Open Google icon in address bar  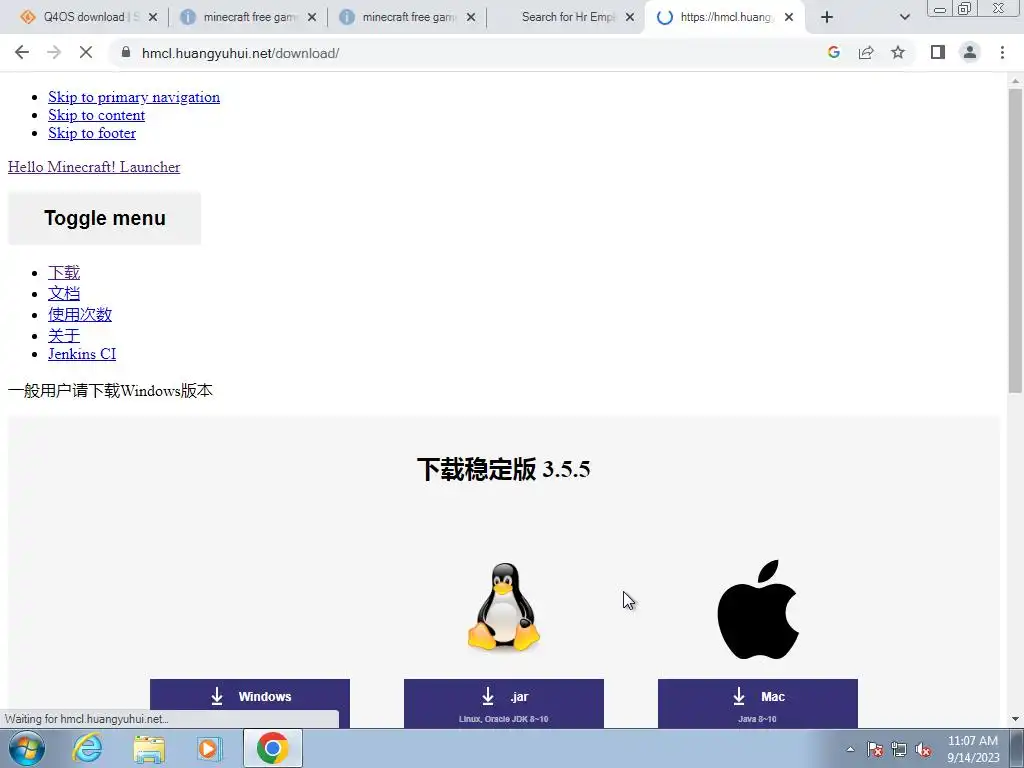click(833, 52)
